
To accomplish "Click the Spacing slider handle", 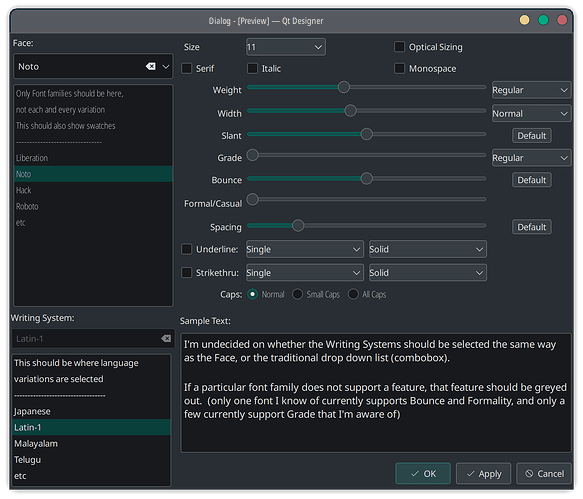I will pos(298,225).
